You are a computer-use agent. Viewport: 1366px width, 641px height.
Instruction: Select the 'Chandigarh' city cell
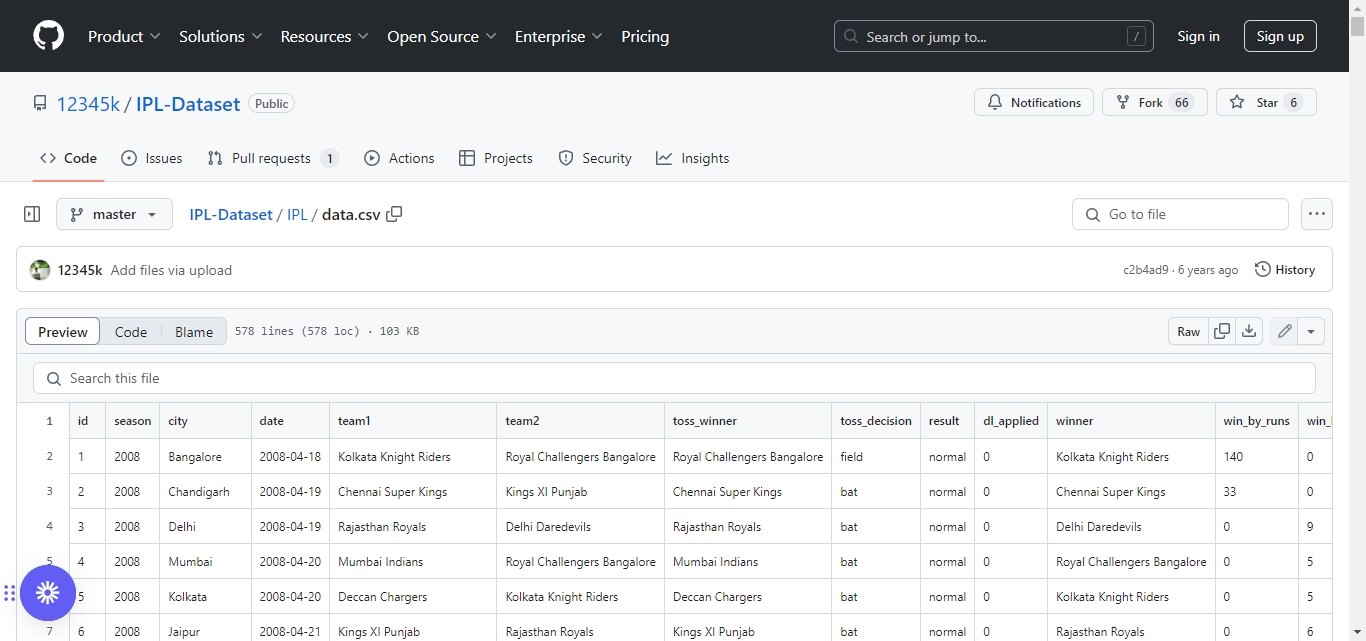(205, 492)
